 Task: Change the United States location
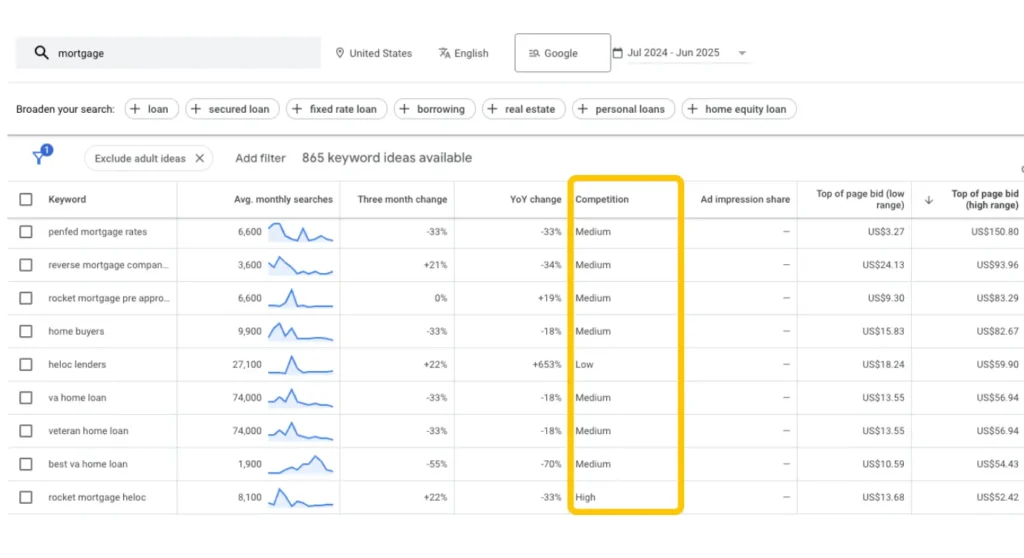[x=374, y=53]
